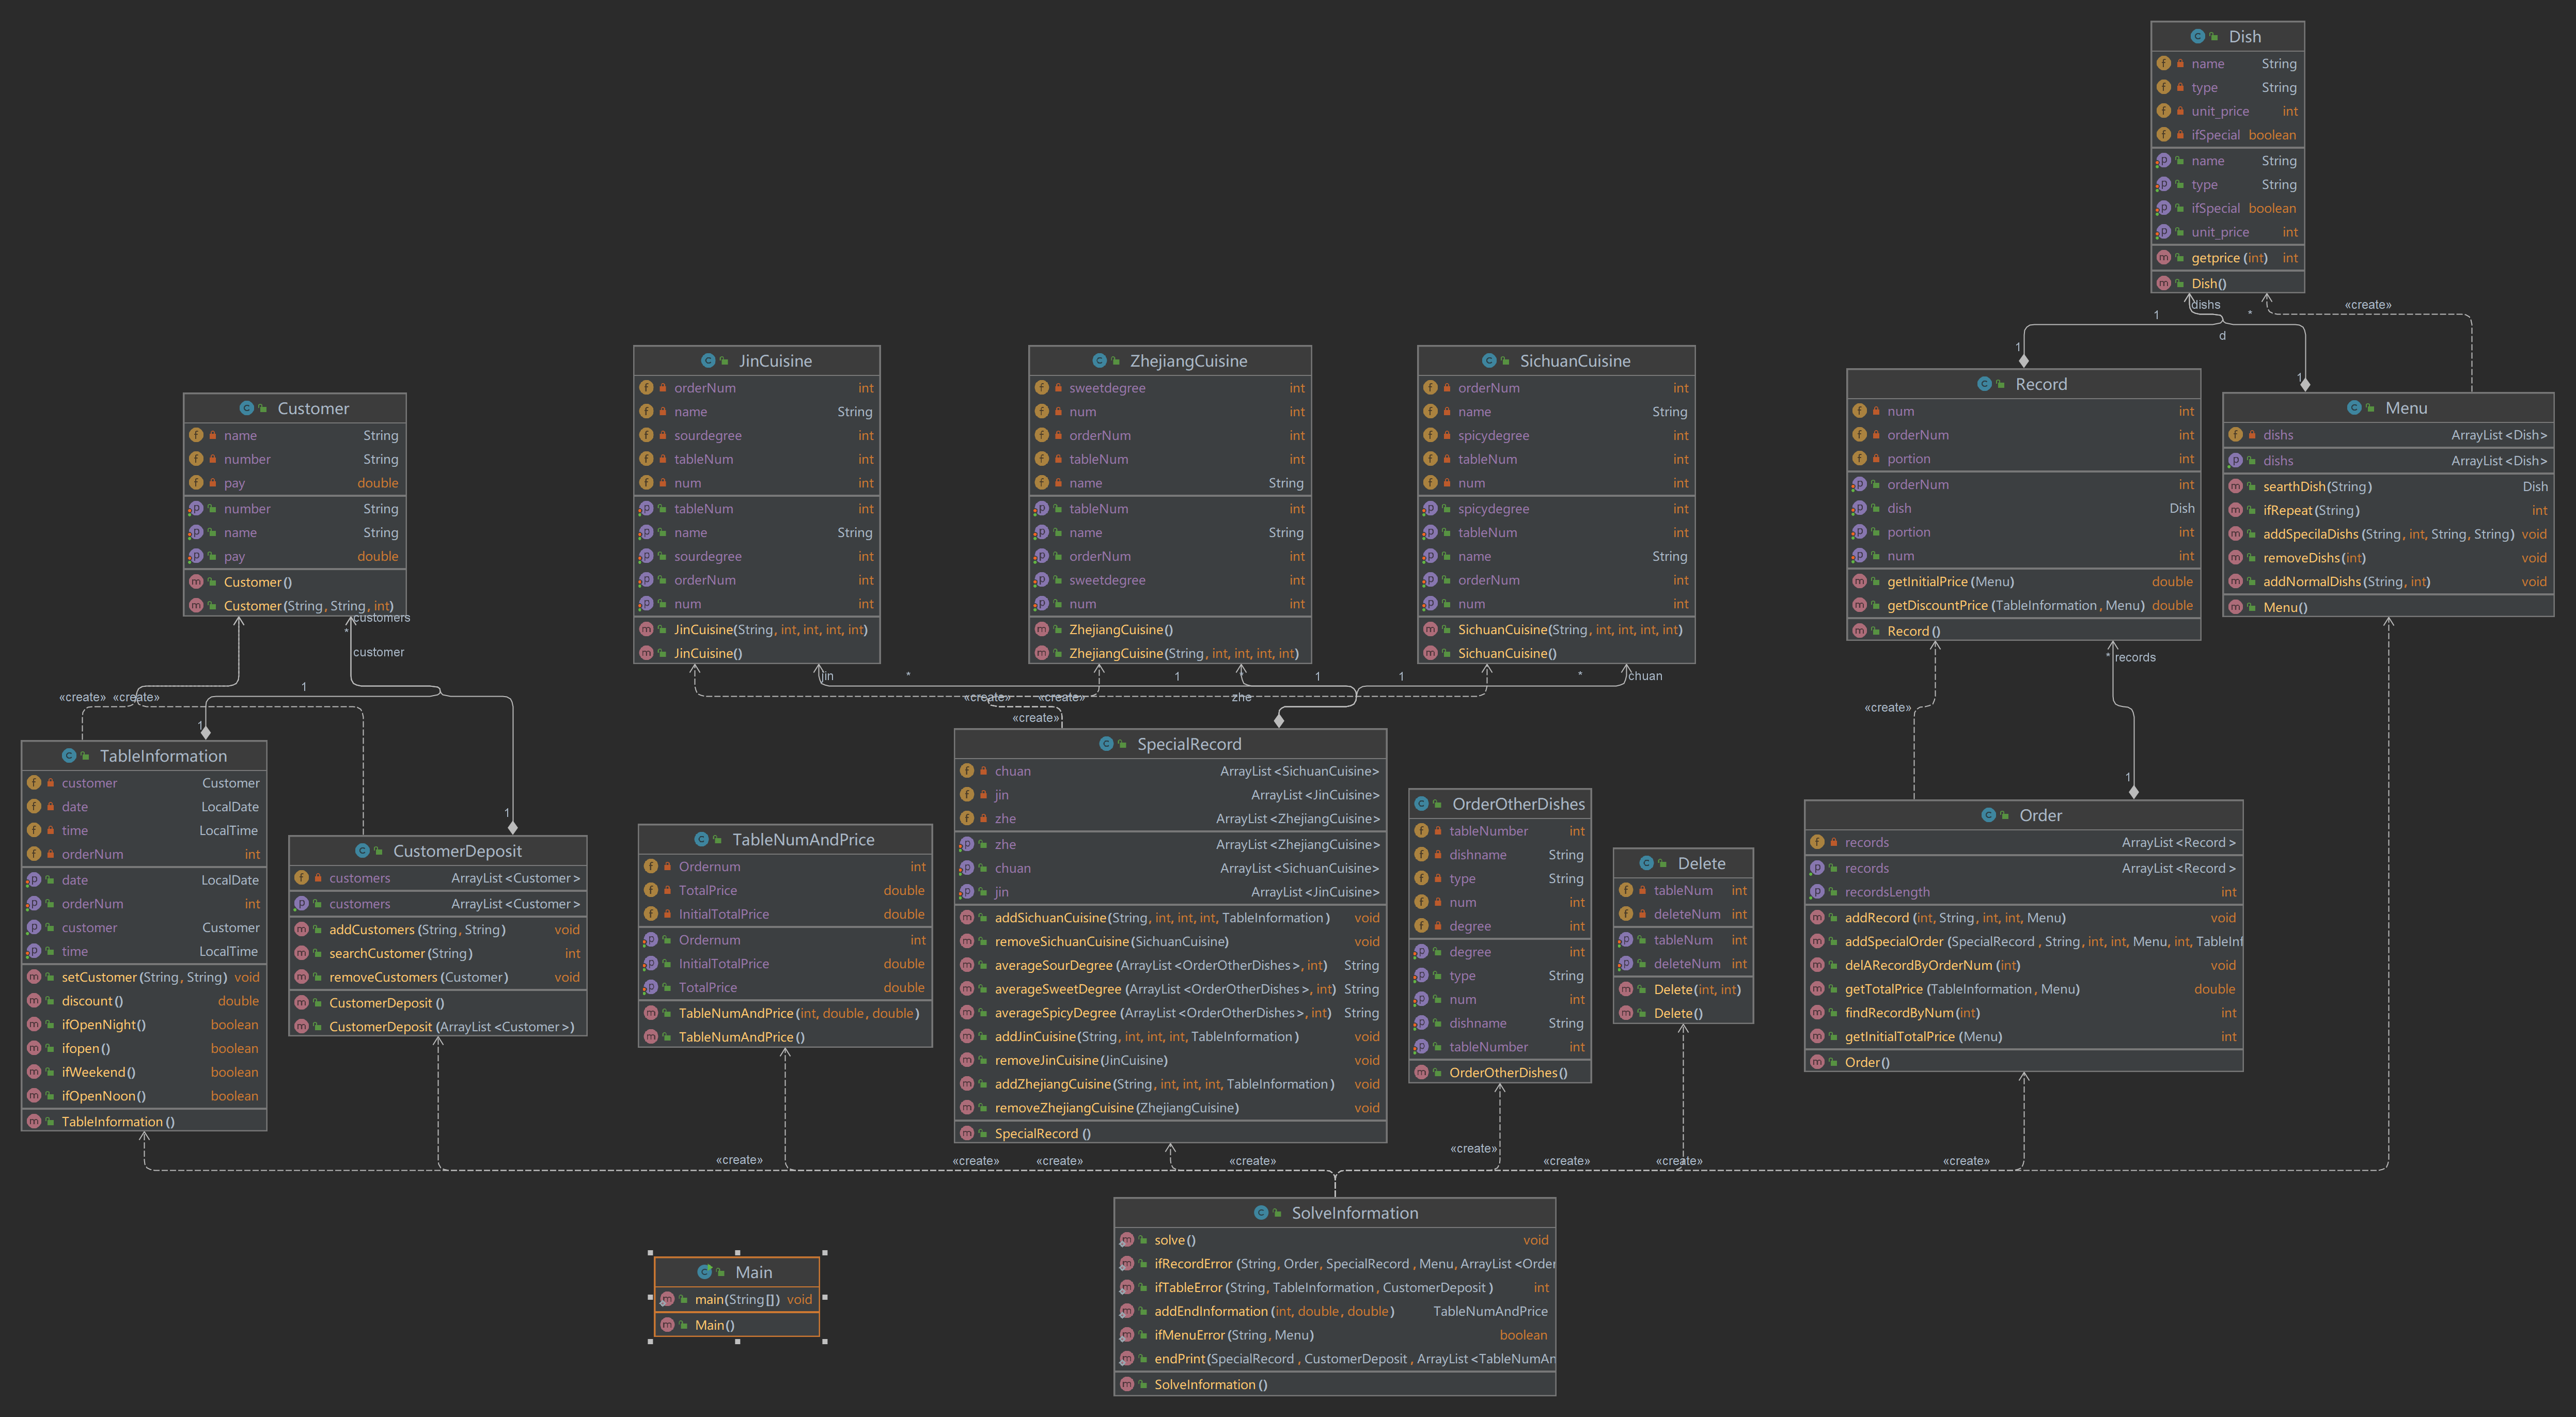The height and width of the screenshot is (1417, 2576).
Task: Click the endPrint method in SolveInformation
Action: pyautogui.click(x=1179, y=1359)
